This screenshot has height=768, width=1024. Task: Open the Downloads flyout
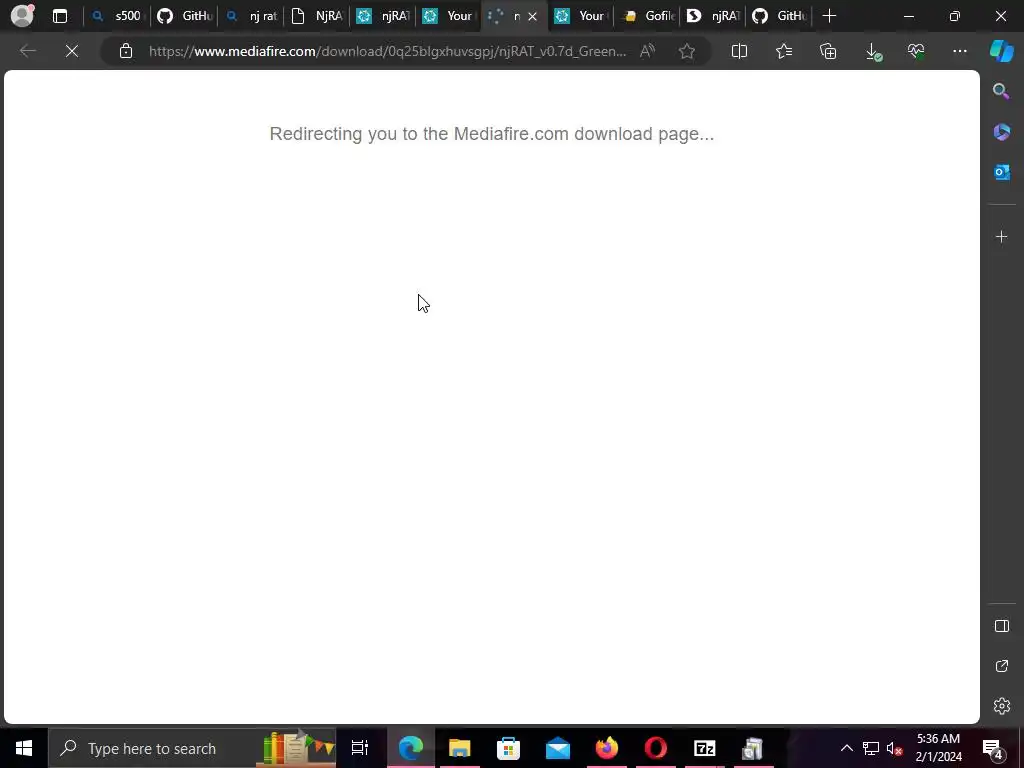(x=872, y=52)
